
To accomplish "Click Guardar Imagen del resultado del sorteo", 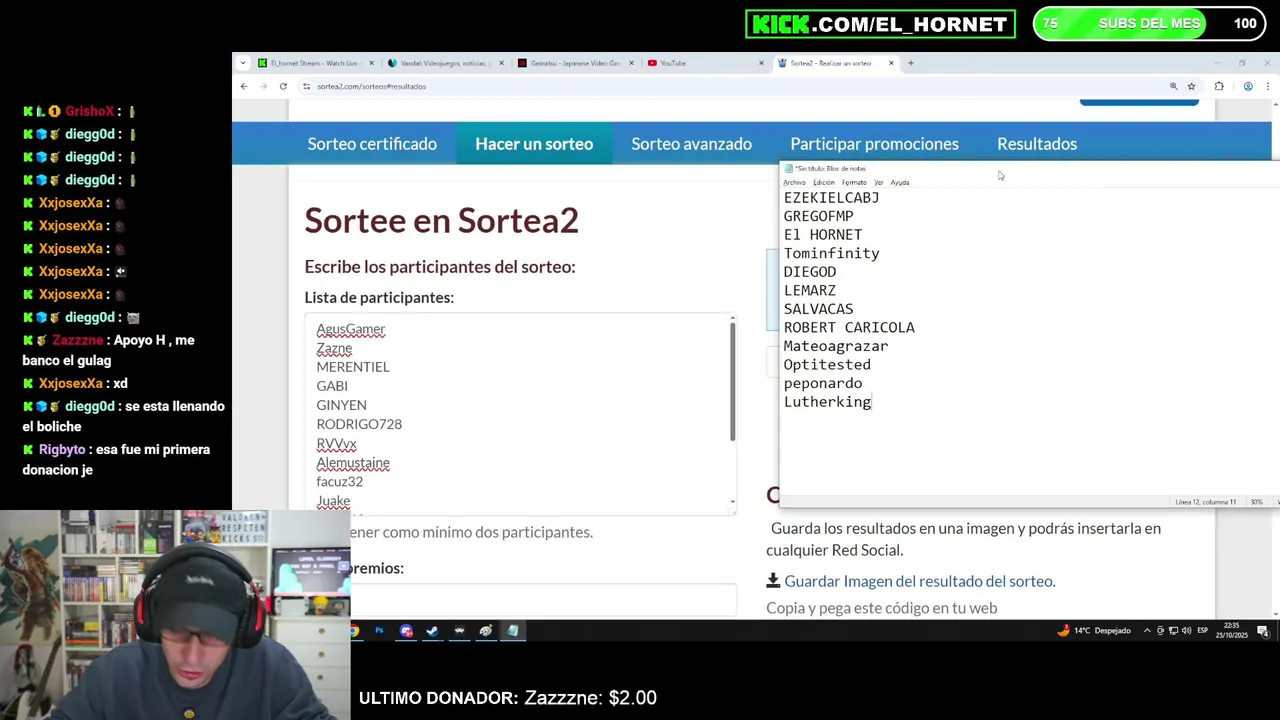I will click(919, 581).
